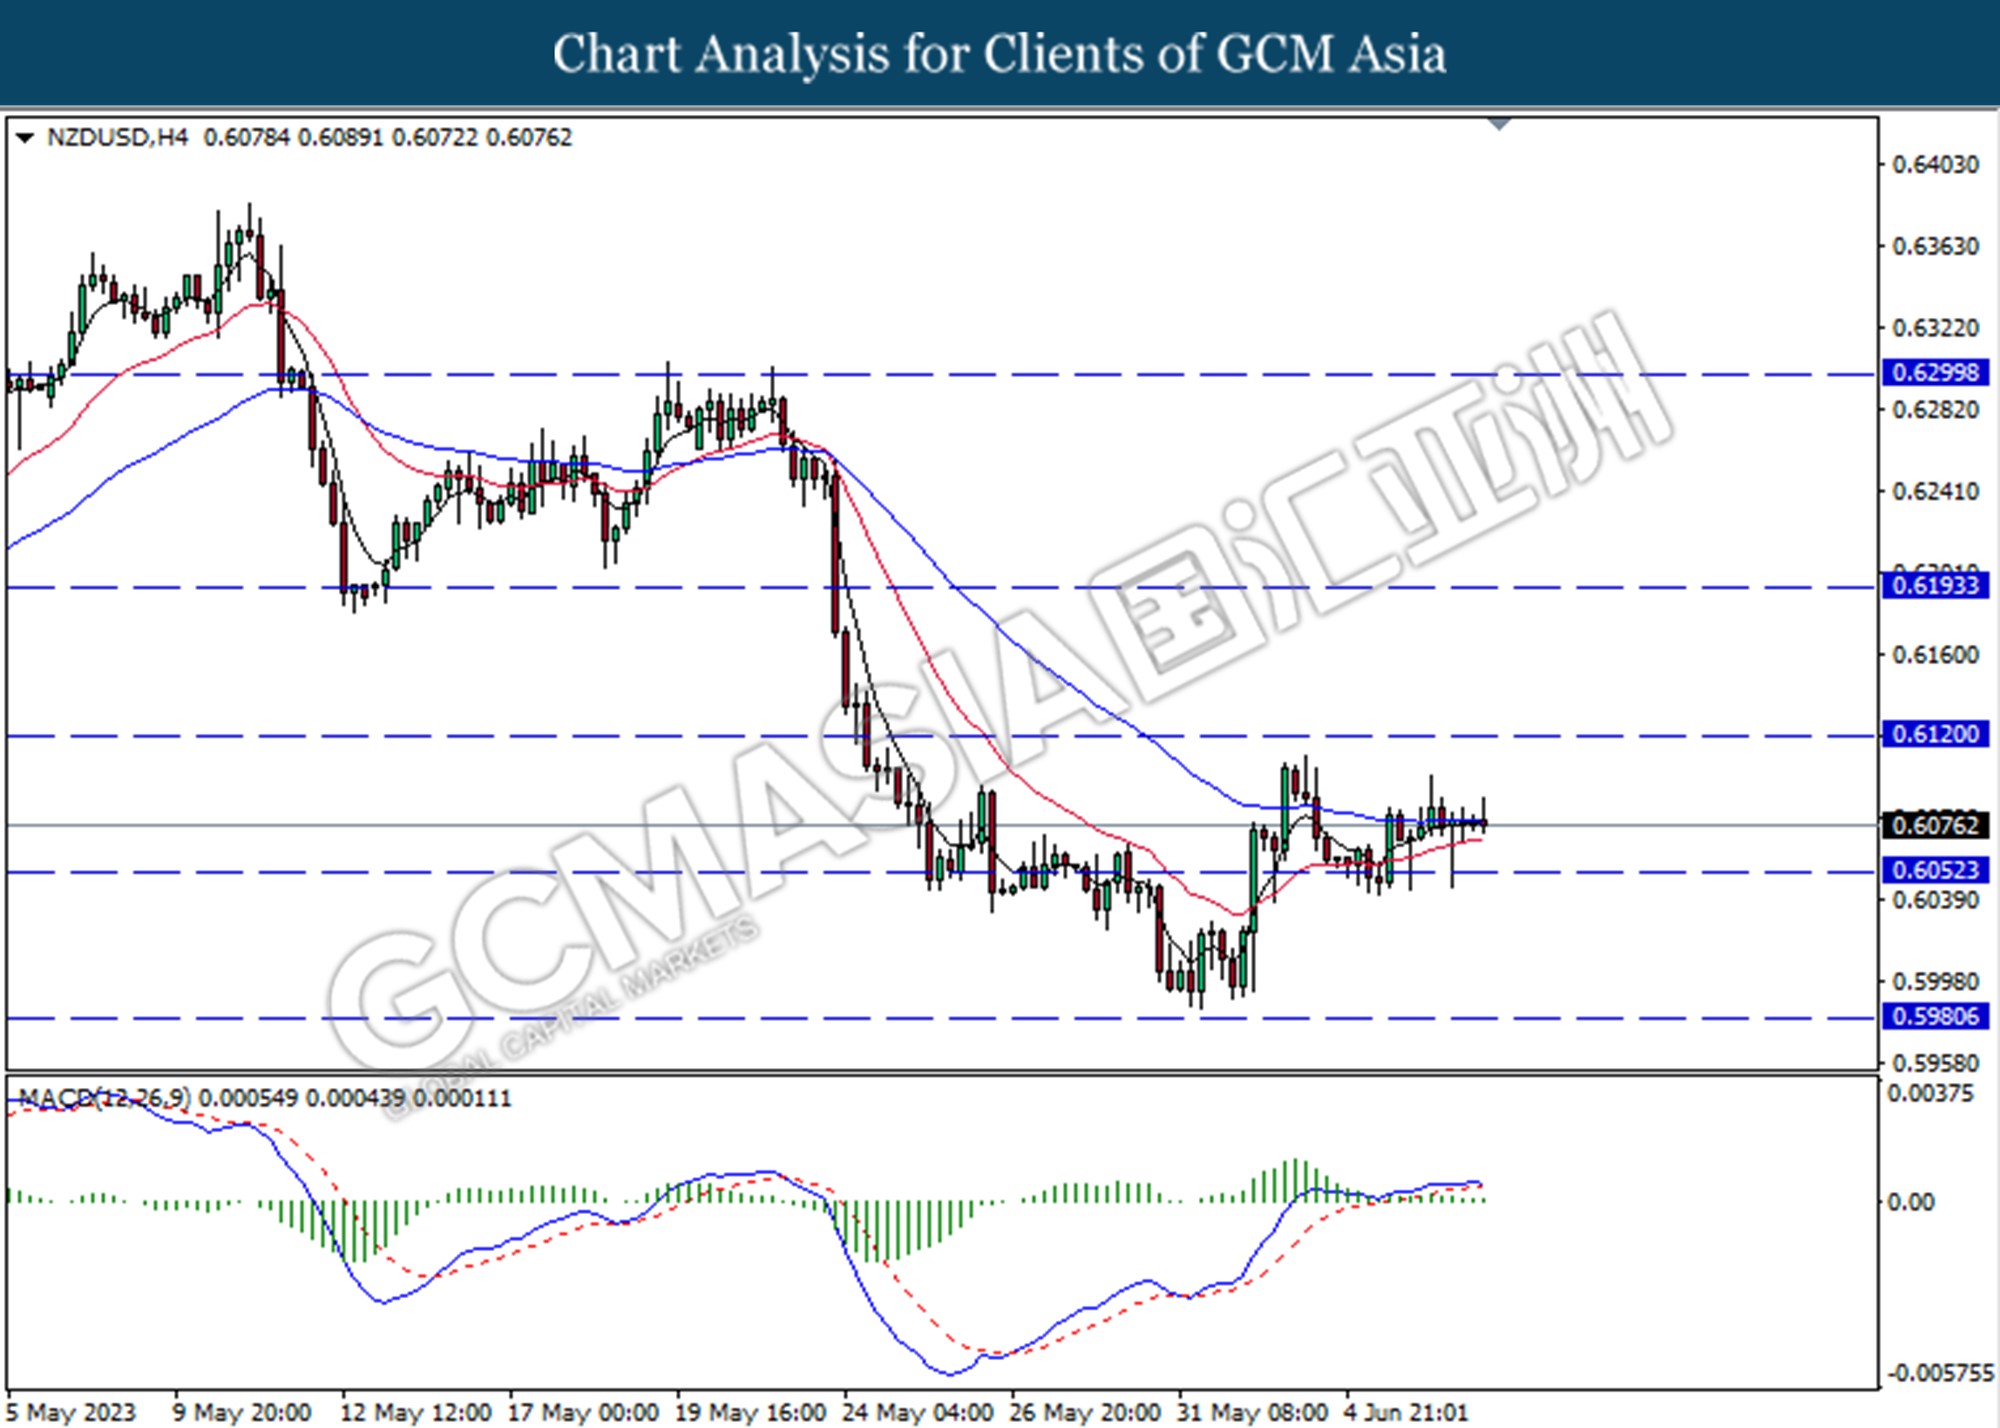Viewport: 2000px width, 1428px height.
Task: Click the 17 May 00:00 time label
Action: [583, 1412]
